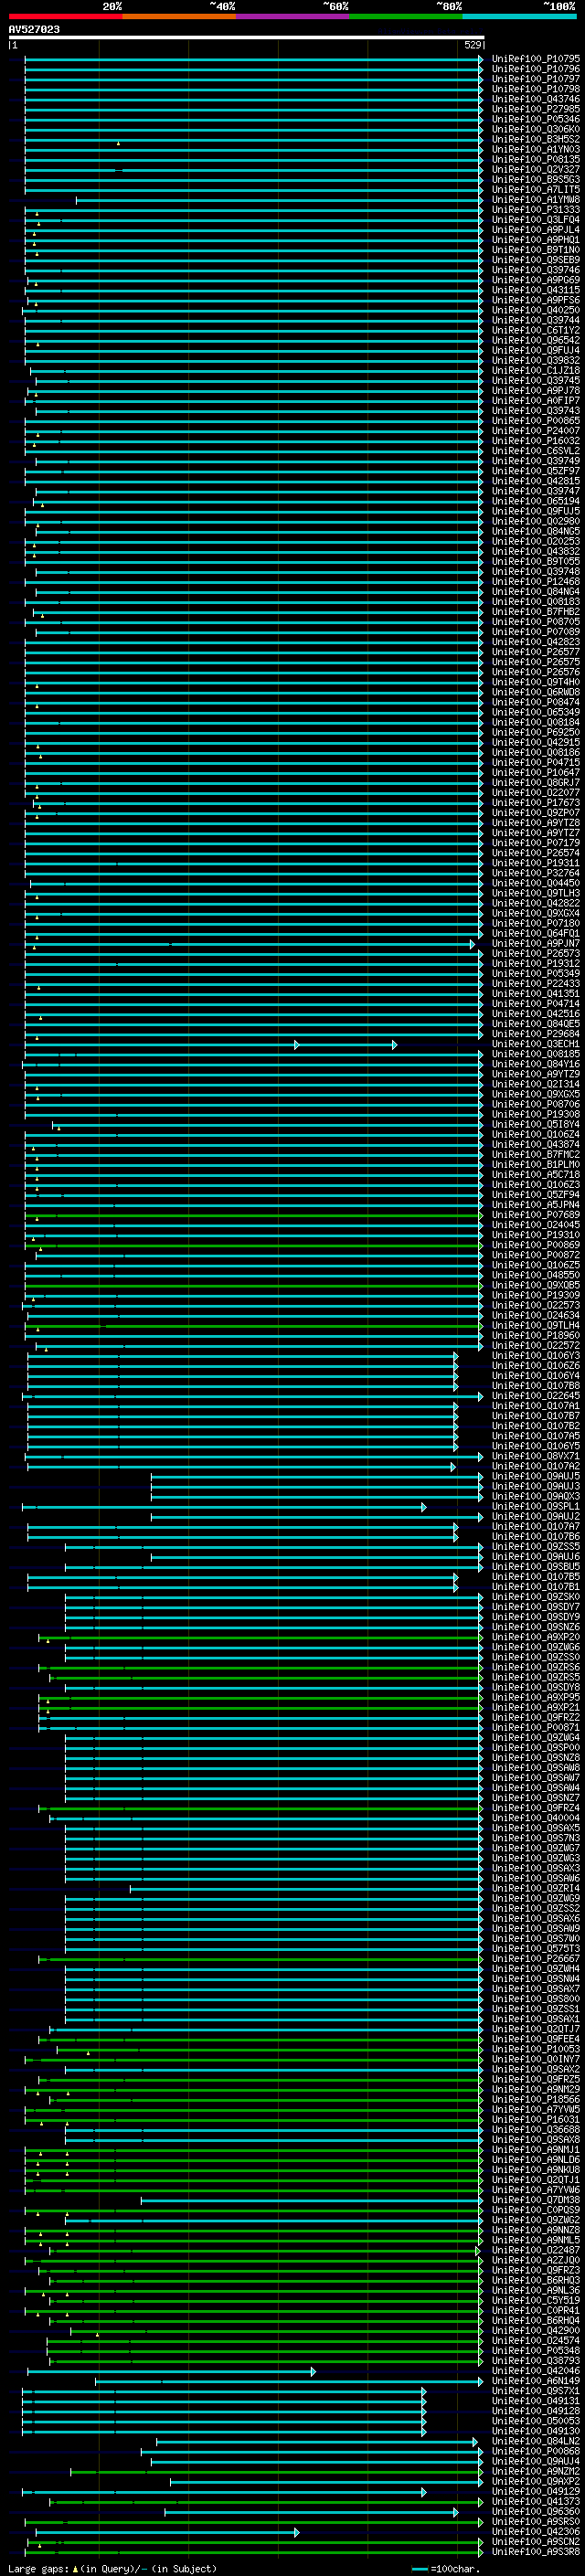Viewport: 585px width, 2576px height.
Task: Open hit UniRef100_Q42900
Action: tap(535, 2330)
